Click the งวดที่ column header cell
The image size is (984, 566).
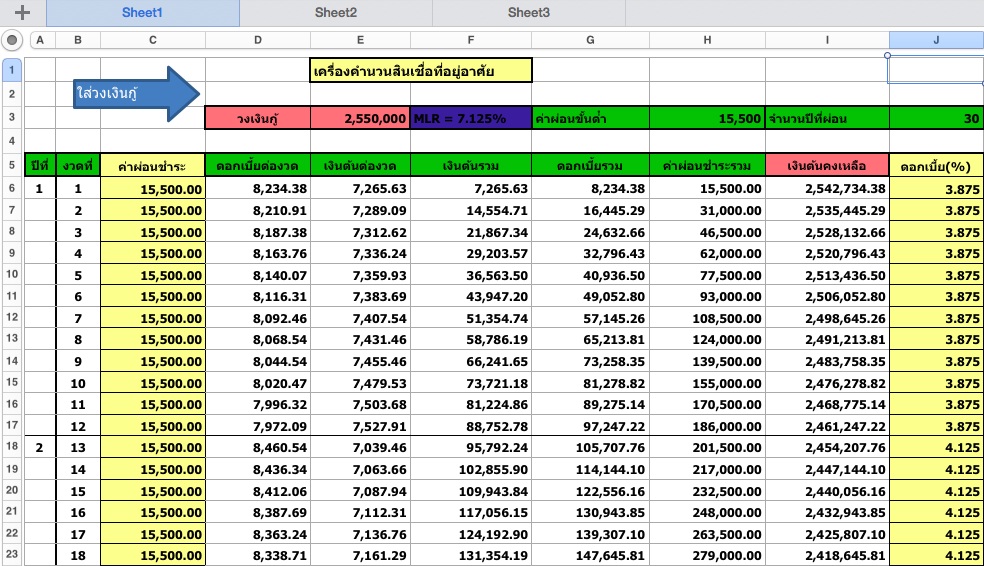pyautogui.click(x=78, y=166)
